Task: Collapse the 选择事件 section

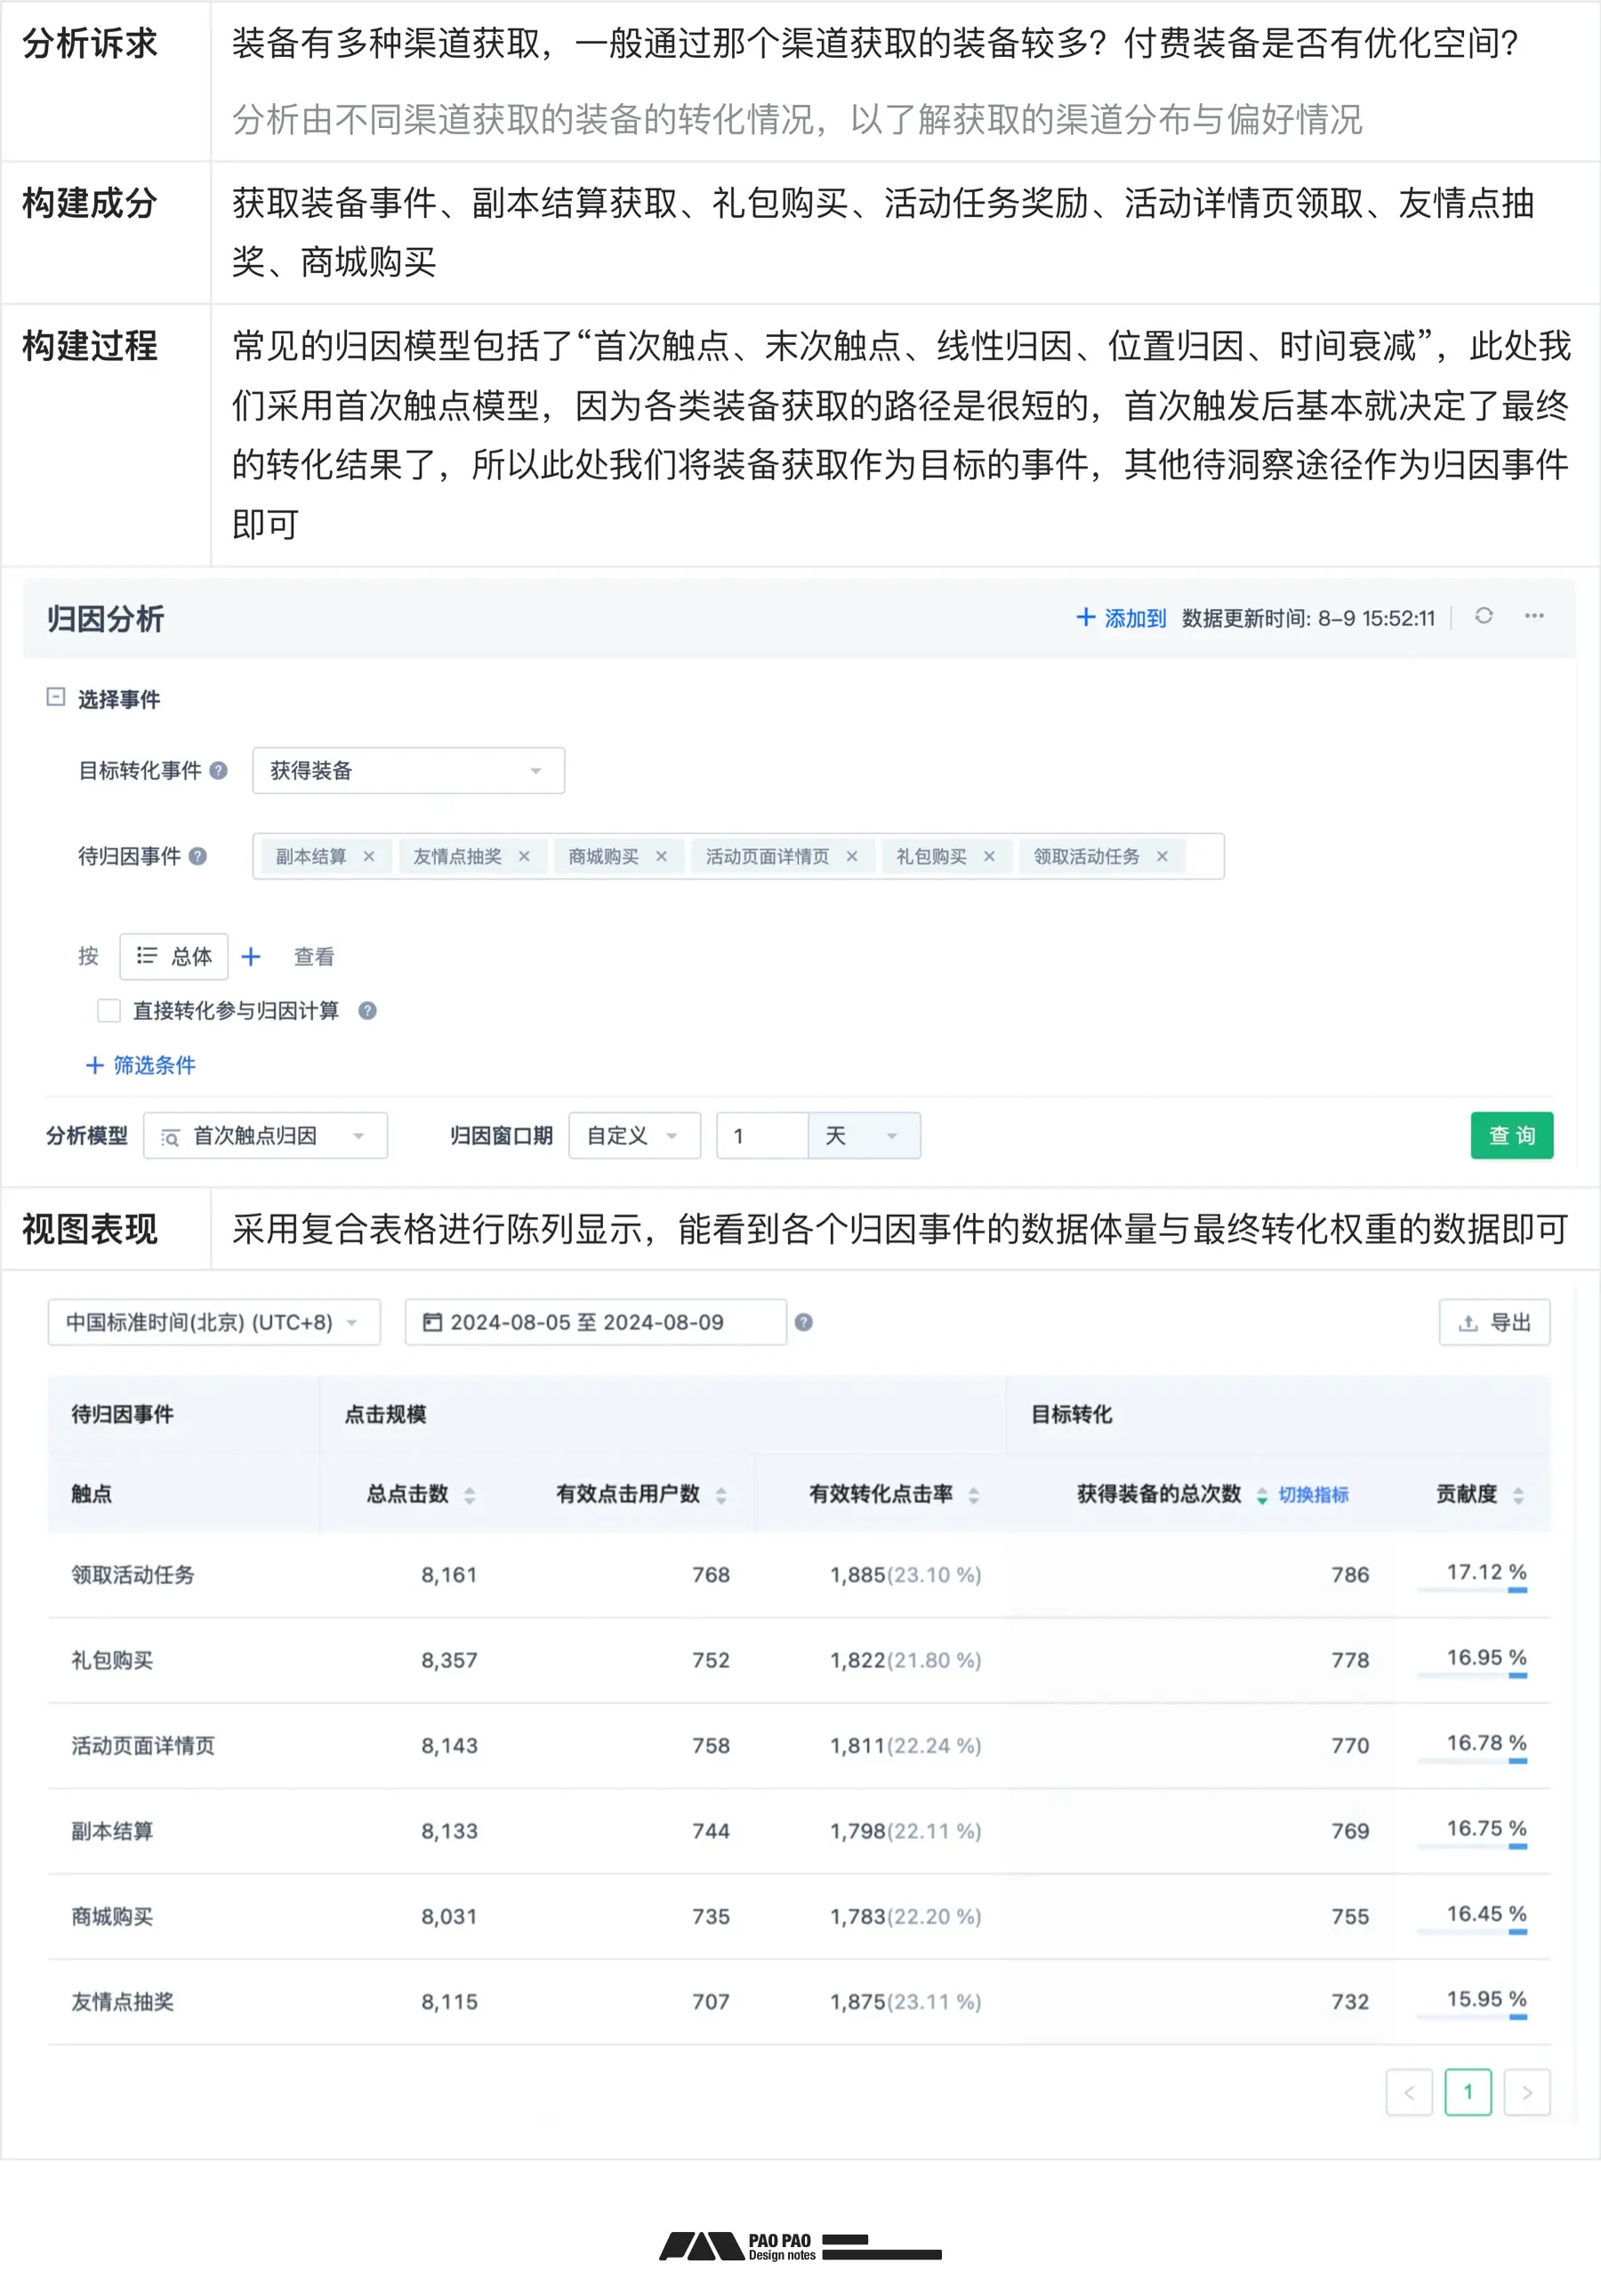Action: [56, 697]
